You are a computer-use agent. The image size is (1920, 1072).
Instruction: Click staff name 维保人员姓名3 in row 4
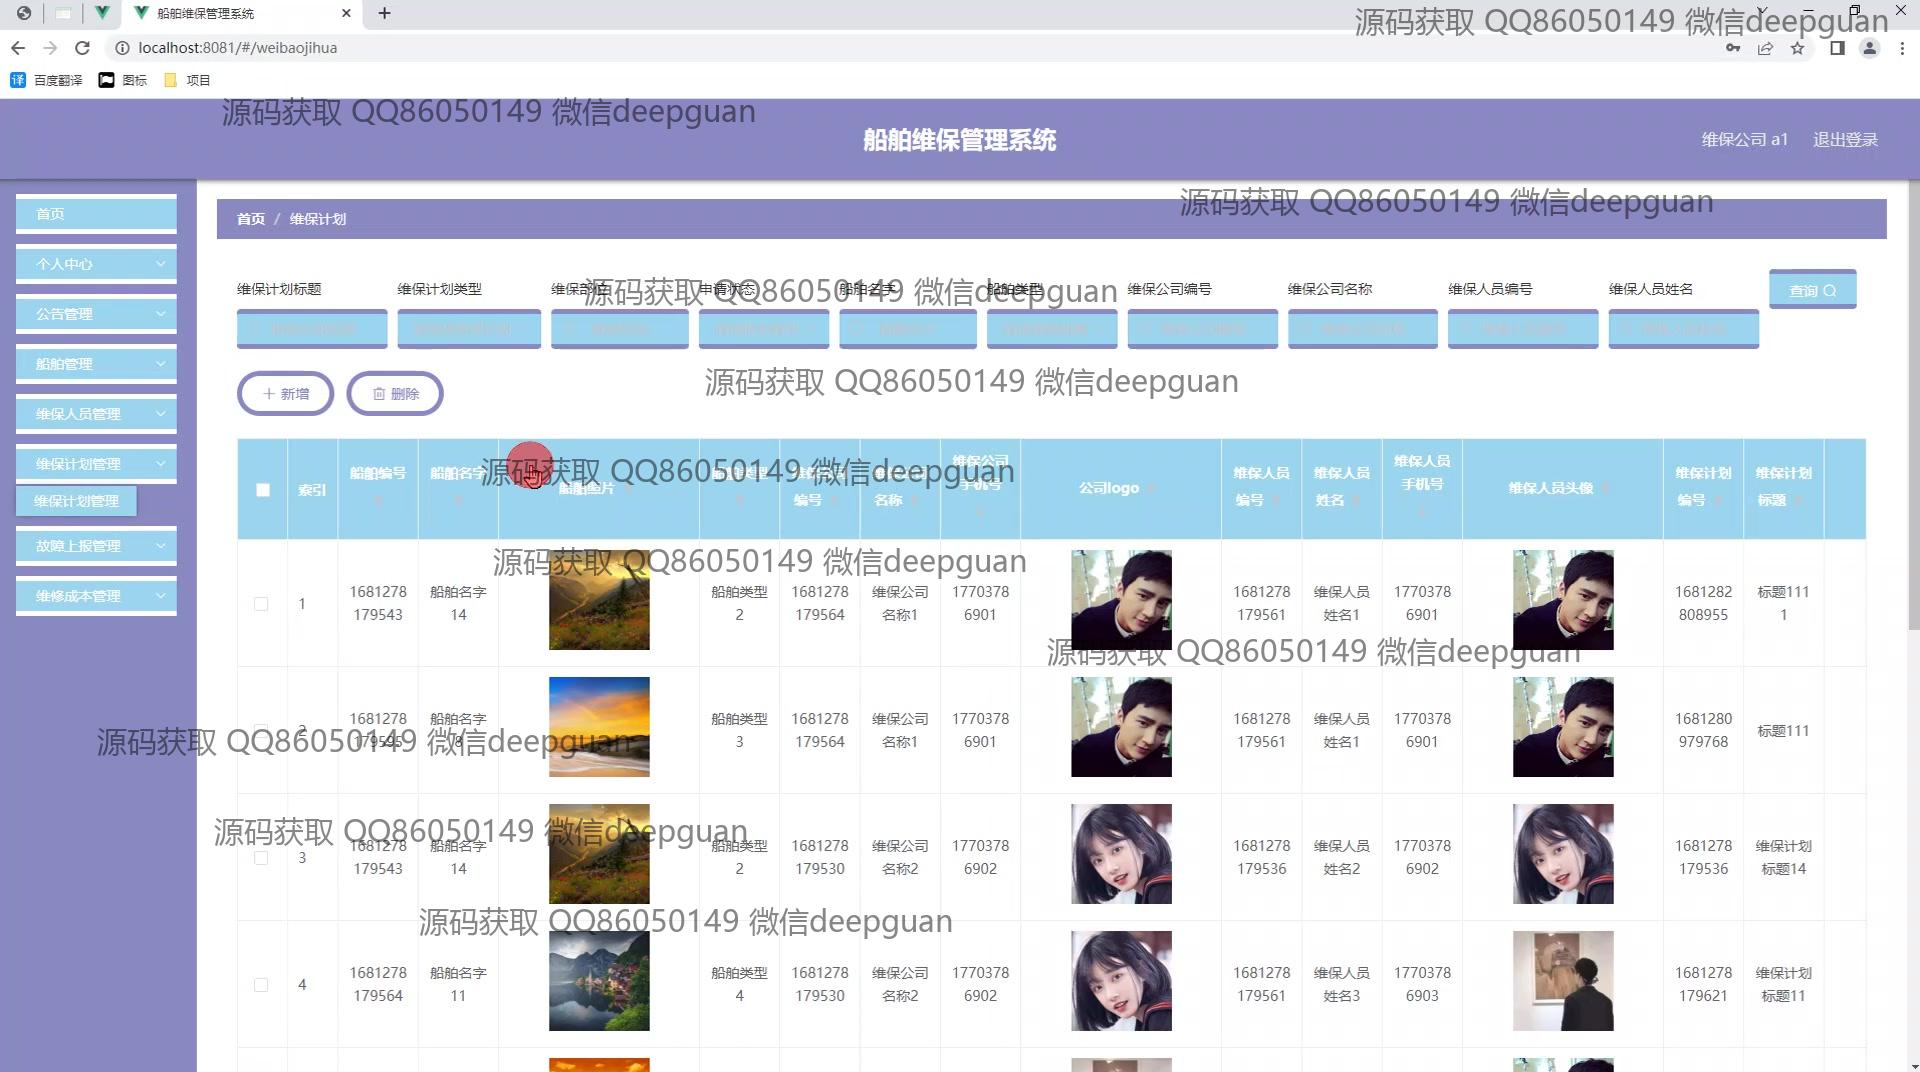click(1341, 985)
